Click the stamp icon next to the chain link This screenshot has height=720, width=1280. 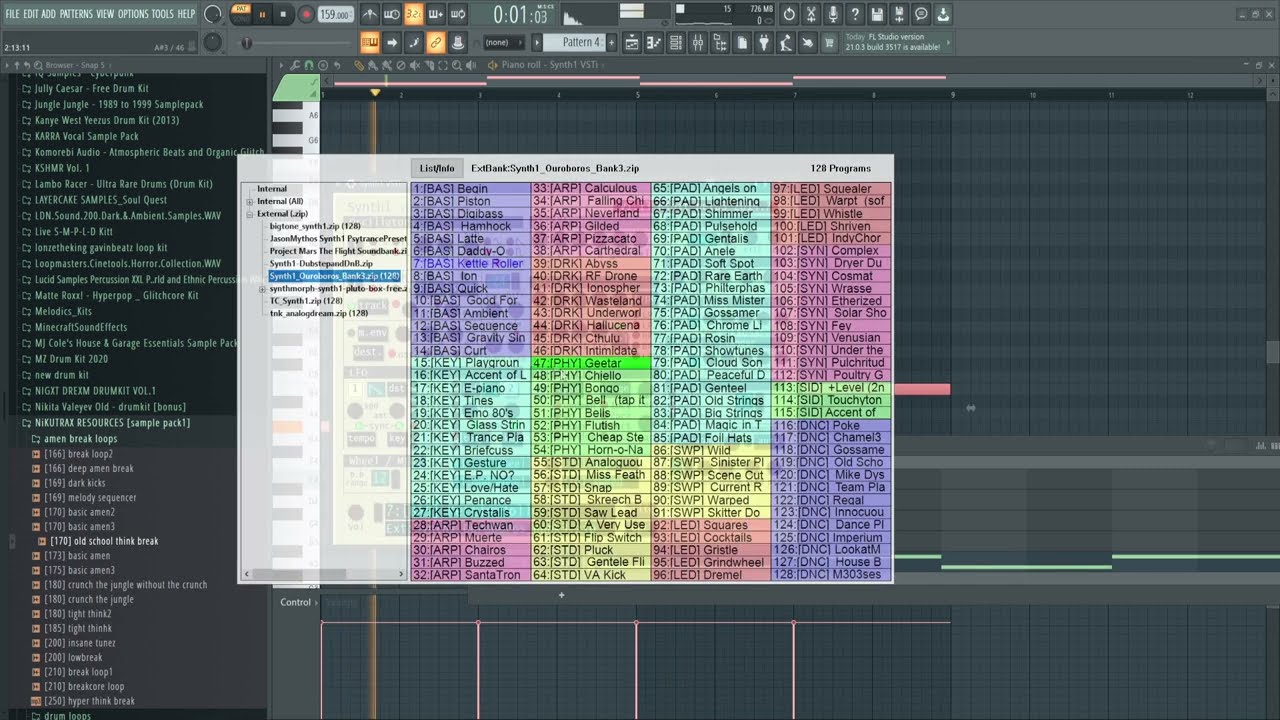(x=458, y=42)
